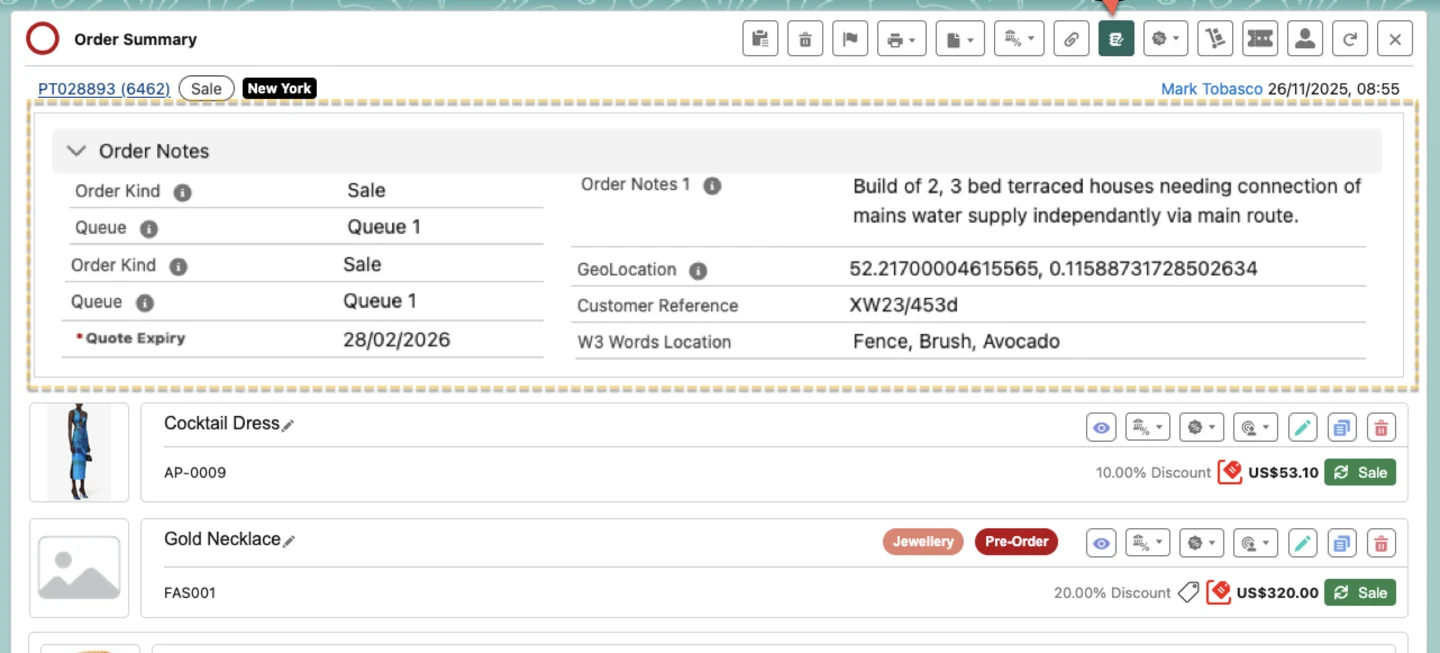Click the outlined tag icon on Gold Necklace
This screenshot has height=653, width=1440.
coord(1188,592)
